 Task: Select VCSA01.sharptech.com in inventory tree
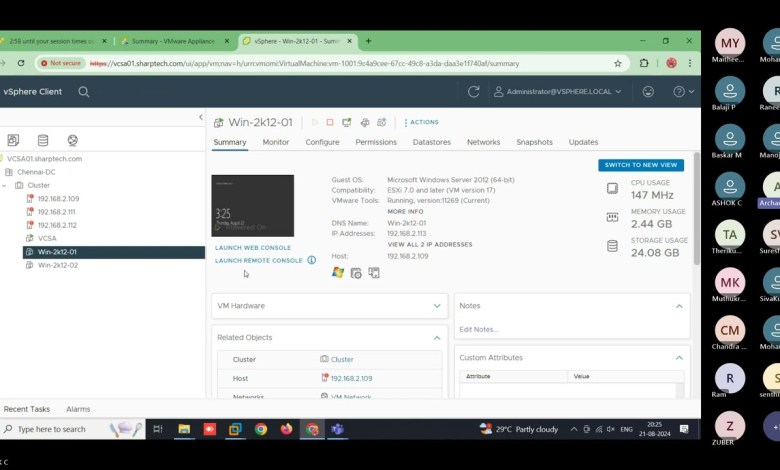(x=44, y=159)
